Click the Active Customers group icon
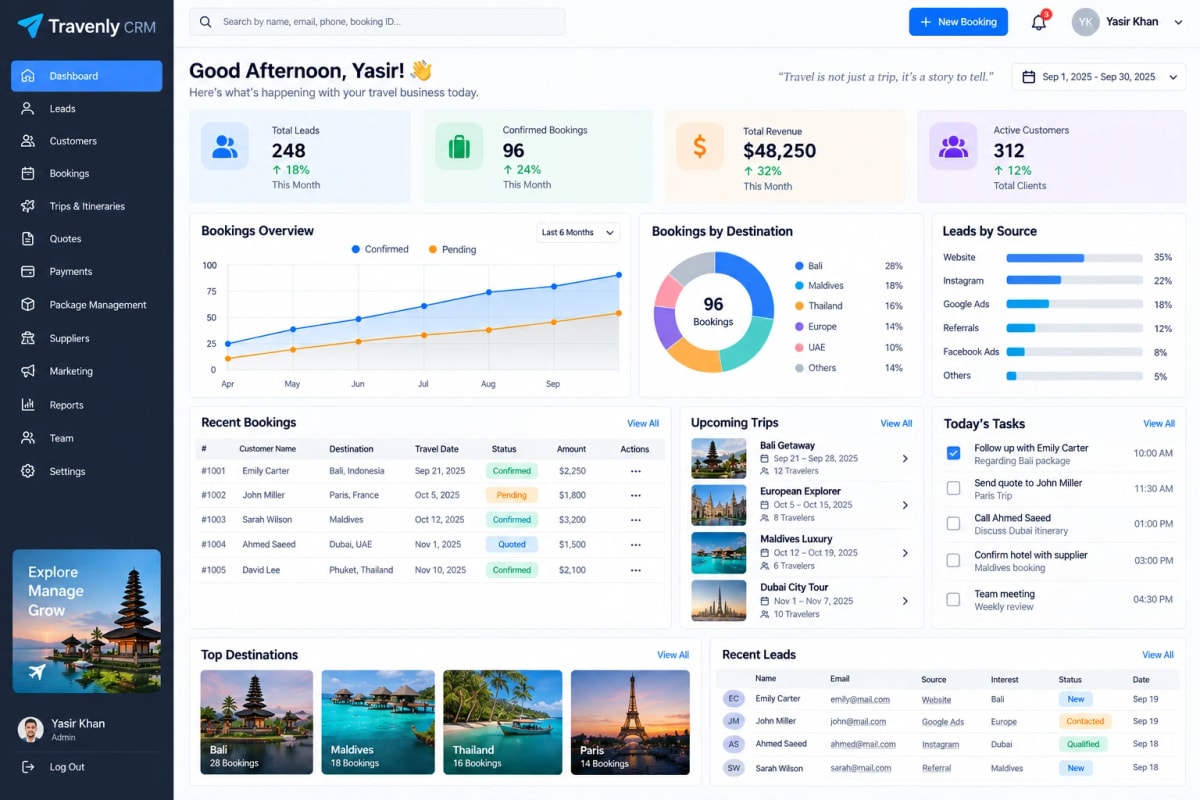The width and height of the screenshot is (1200, 800). [953, 146]
